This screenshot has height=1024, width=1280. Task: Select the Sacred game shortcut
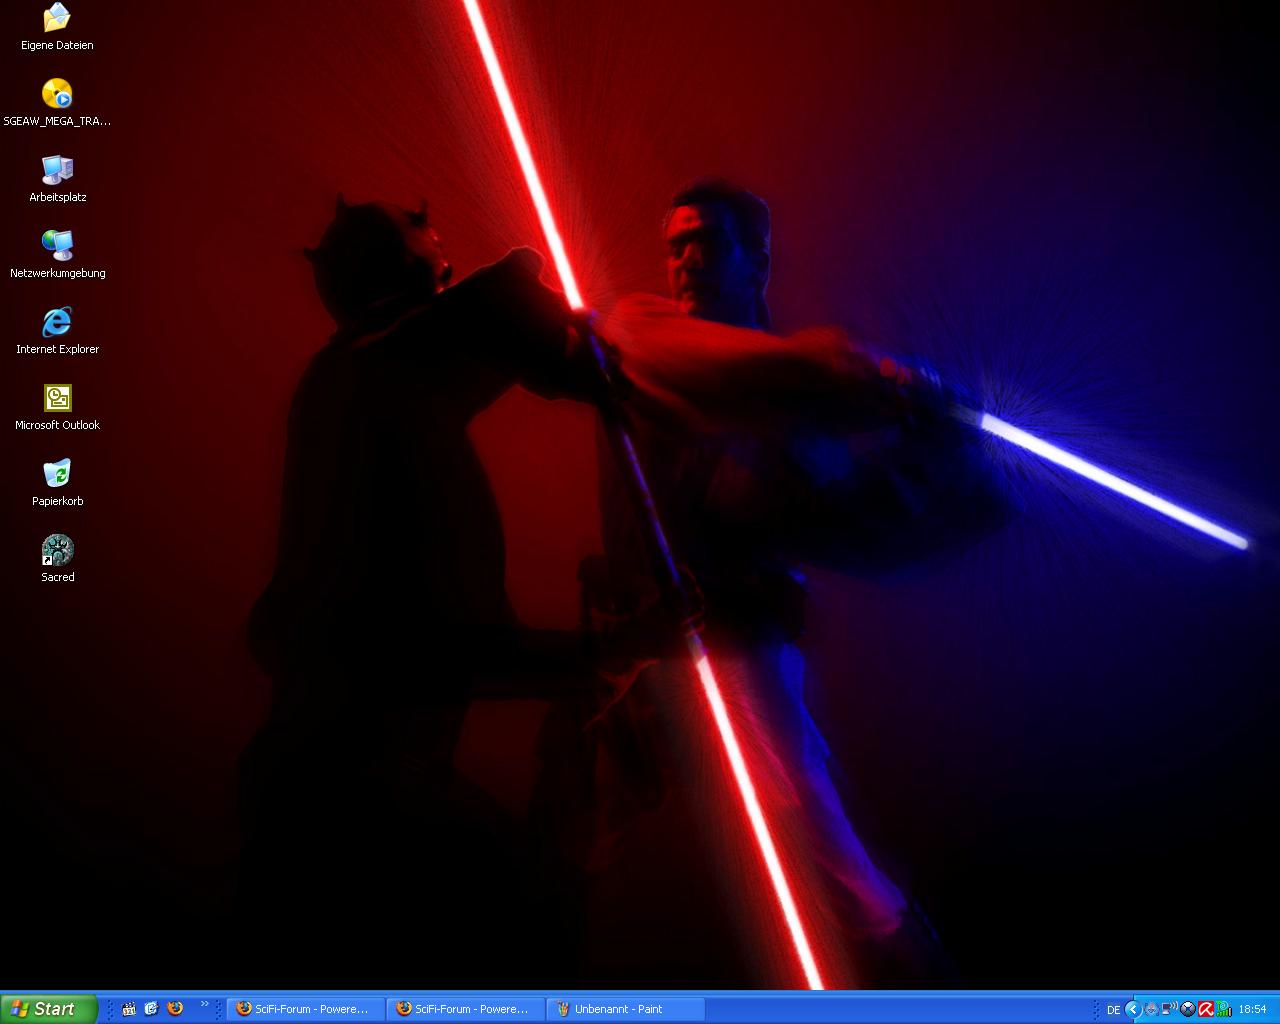pyautogui.click(x=57, y=550)
